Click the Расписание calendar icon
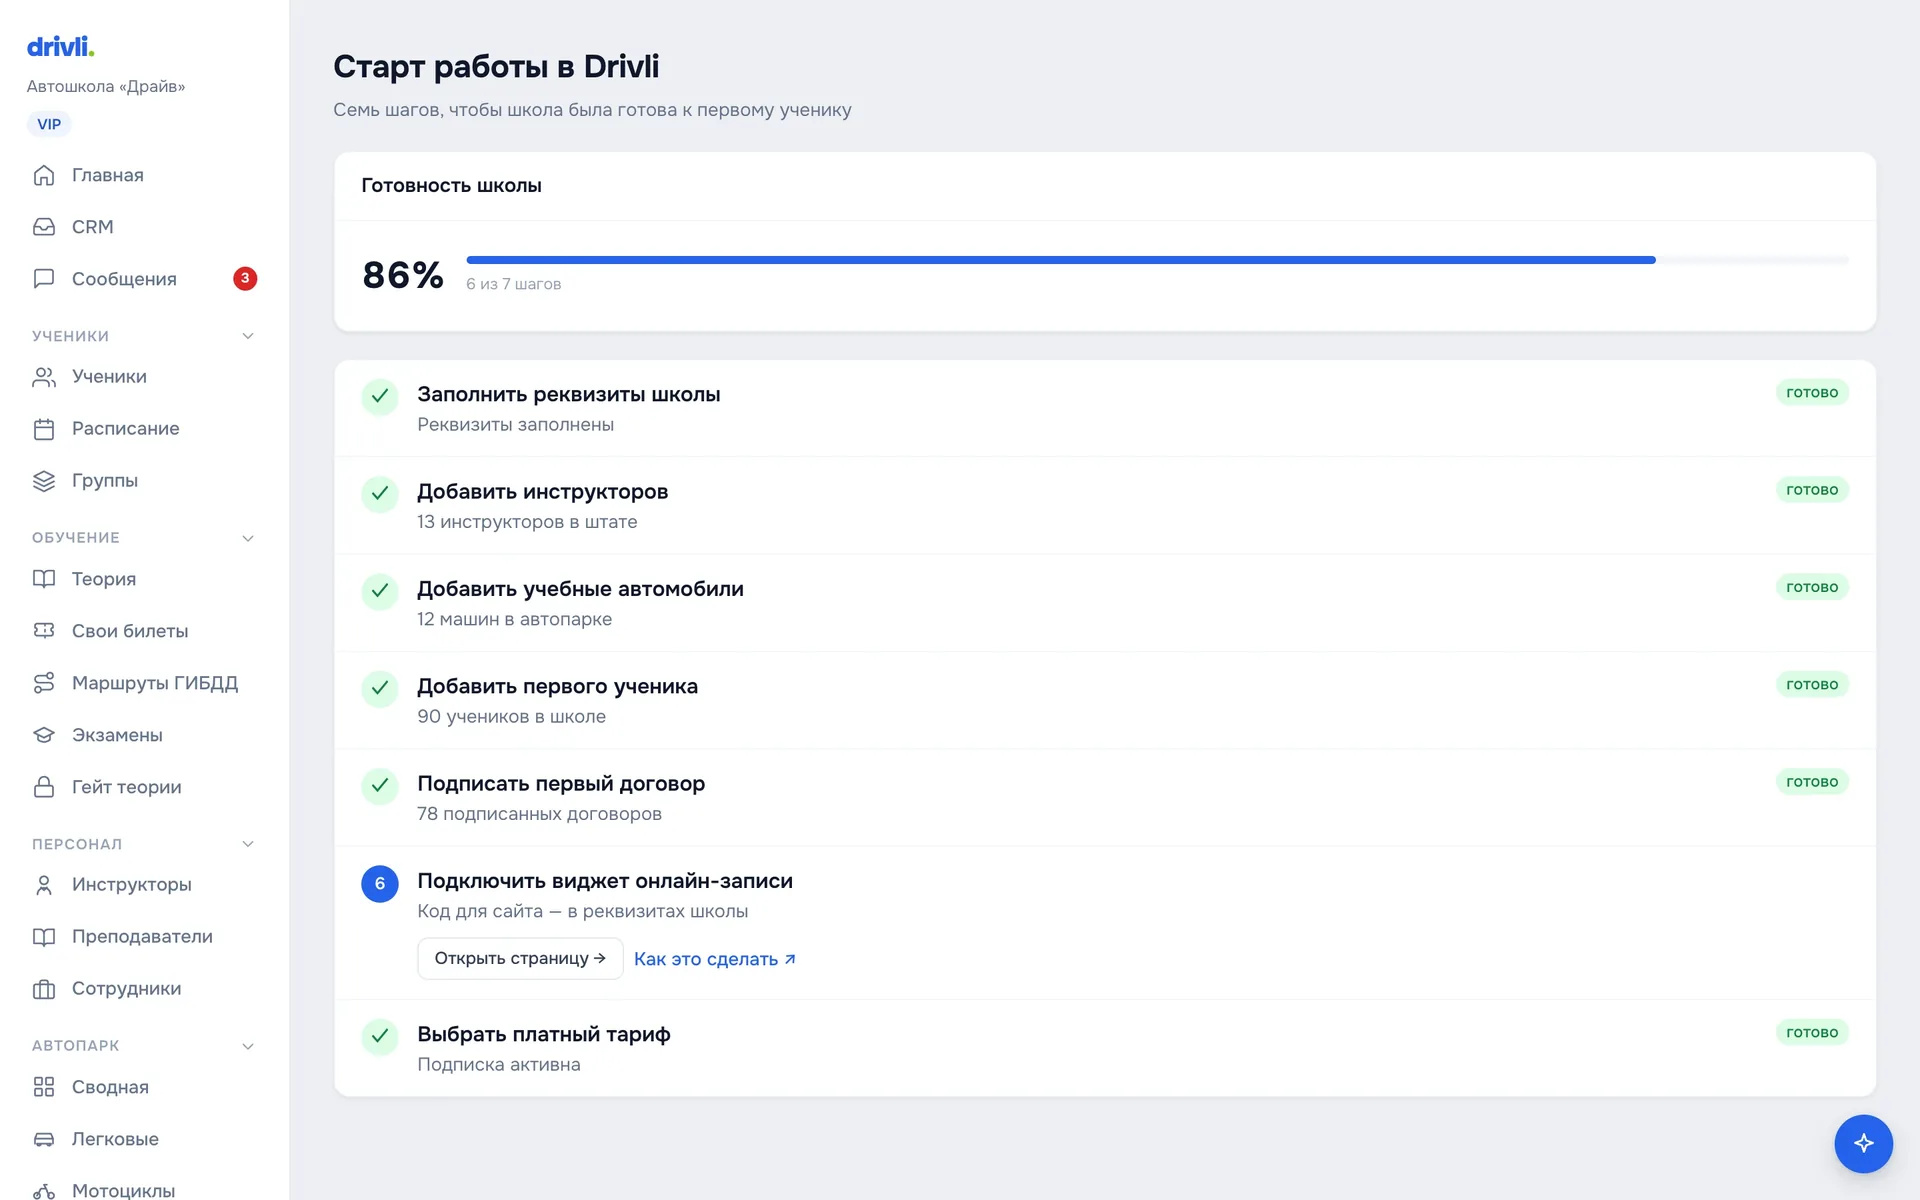This screenshot has height=1200, width=1920. (44, 429)
